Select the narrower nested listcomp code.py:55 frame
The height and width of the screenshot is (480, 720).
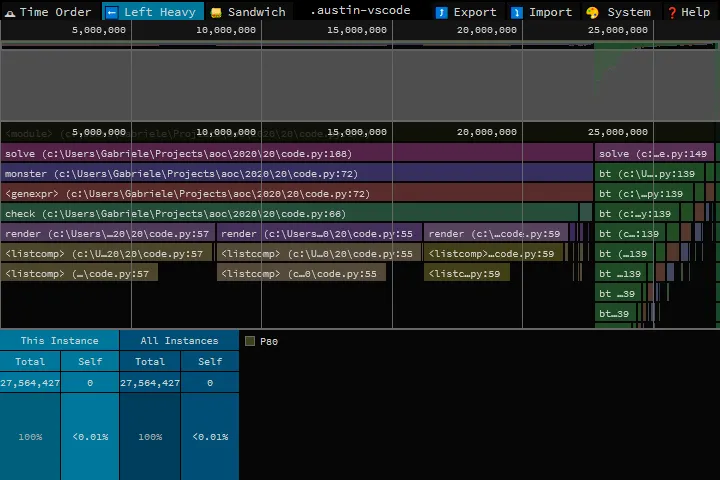[301, 273]
